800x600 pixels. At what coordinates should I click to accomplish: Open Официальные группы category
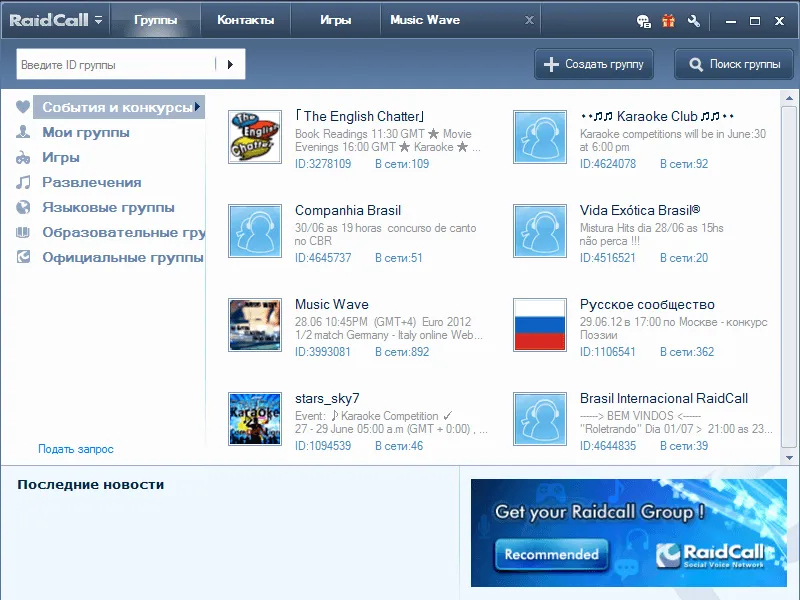(x=123, y=257)
